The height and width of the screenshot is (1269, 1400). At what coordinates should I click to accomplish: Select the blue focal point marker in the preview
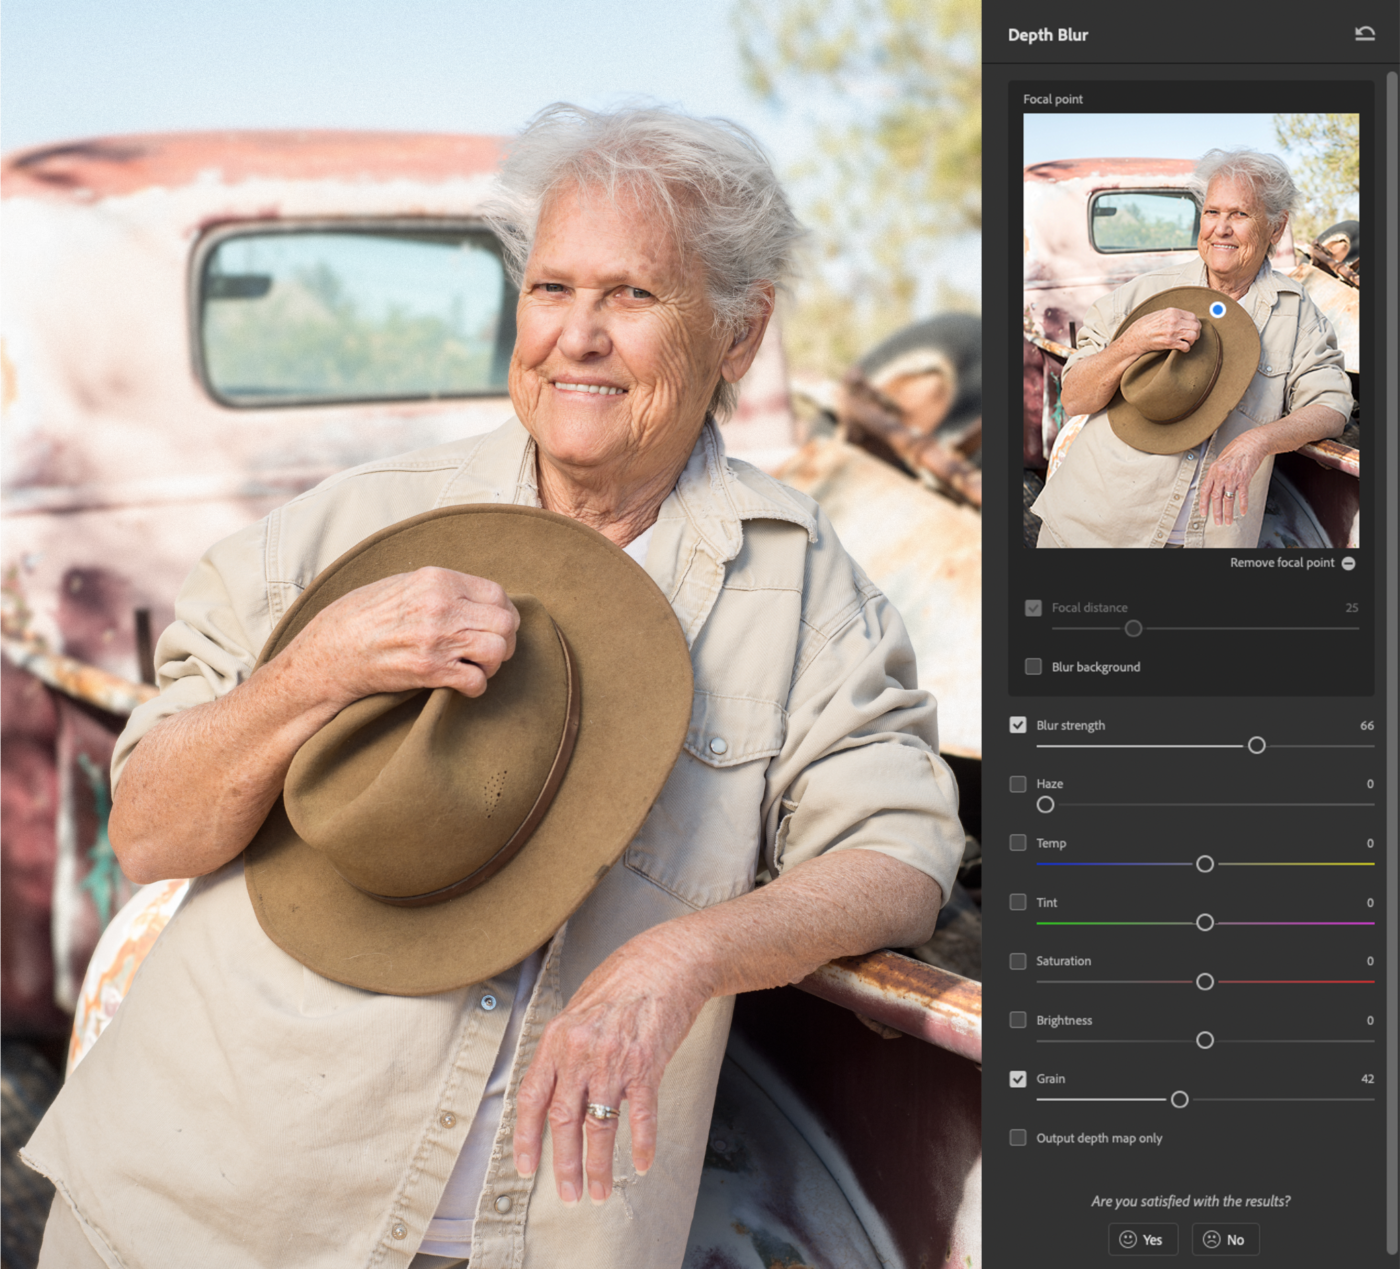pyautogui.click(x=1217, y=311)
